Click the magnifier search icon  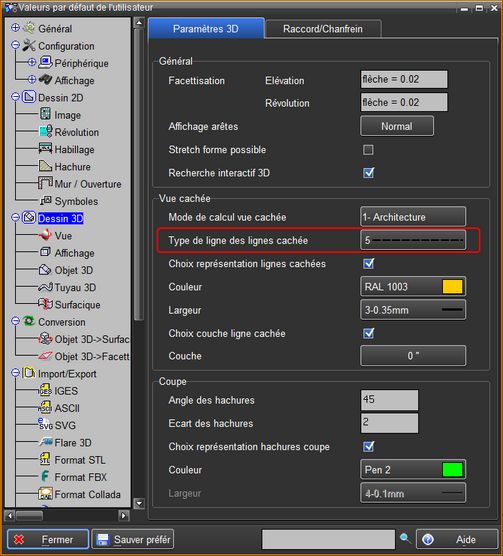point(405,539)
